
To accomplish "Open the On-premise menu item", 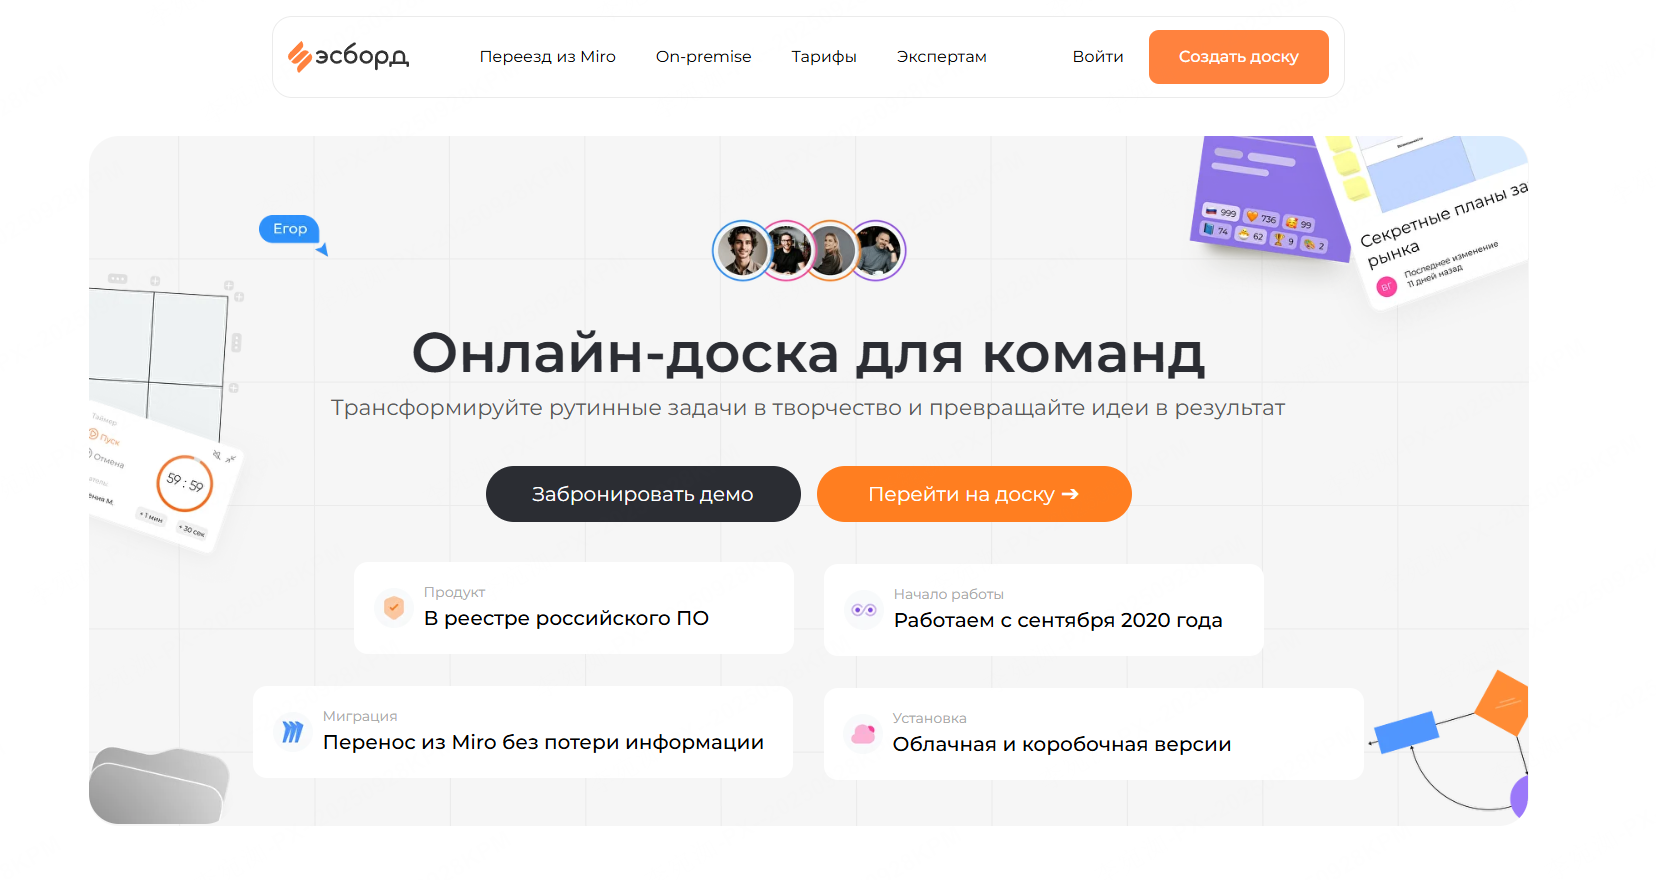I will click(x=703, y=57).
